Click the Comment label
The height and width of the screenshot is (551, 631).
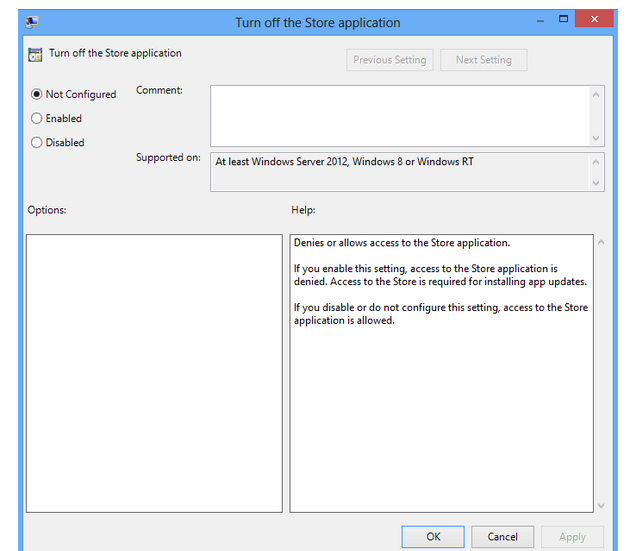(x=159, y=90)
